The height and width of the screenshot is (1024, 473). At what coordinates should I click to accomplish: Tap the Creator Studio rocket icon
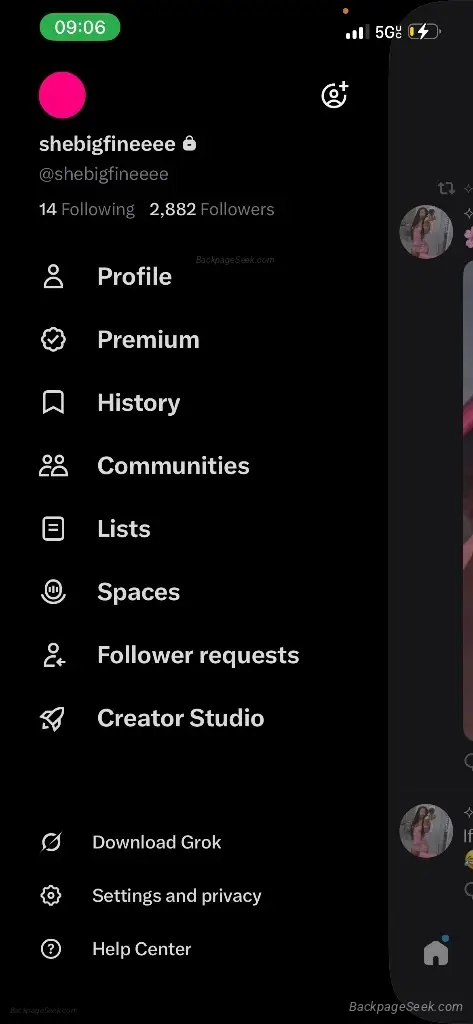(x=53, y=718)
